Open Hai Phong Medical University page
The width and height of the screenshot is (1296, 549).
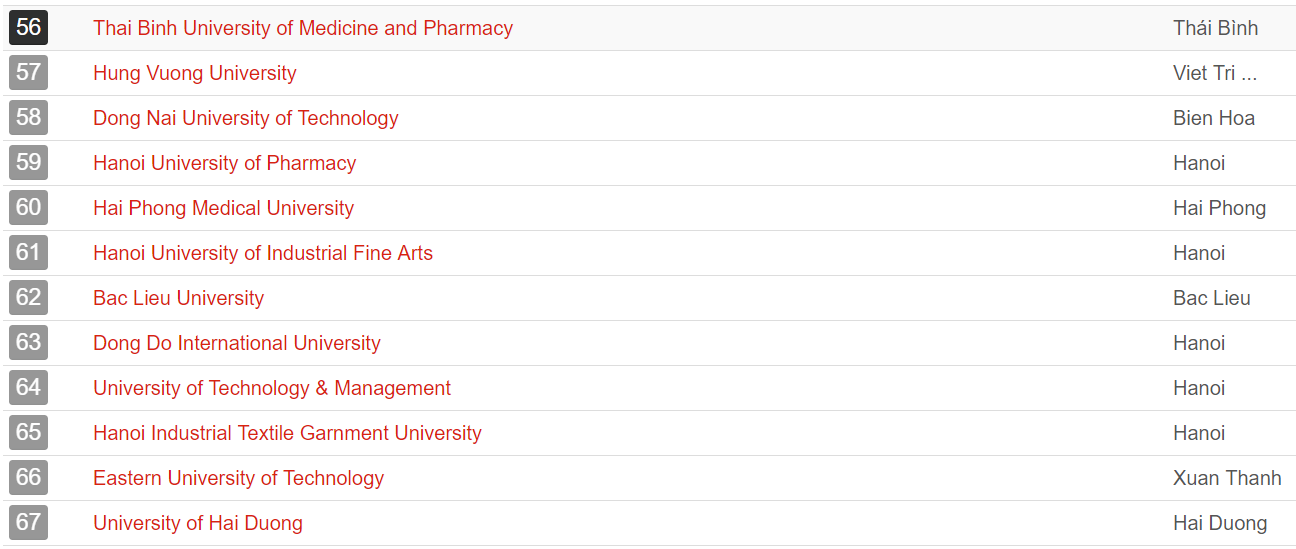(x=223, y=208)
